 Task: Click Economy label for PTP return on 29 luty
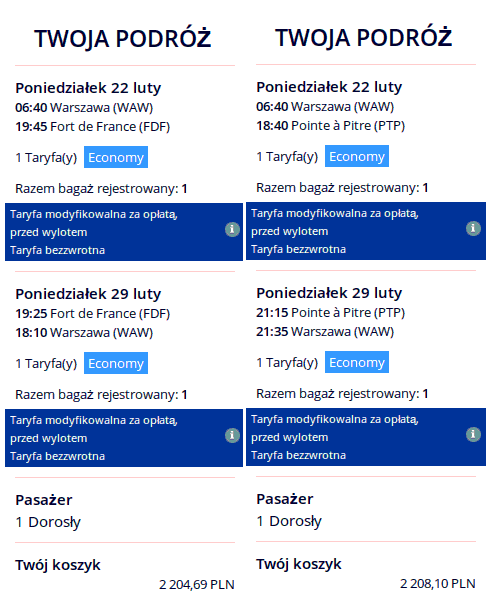pyautogui.click(x=357, y=362)
